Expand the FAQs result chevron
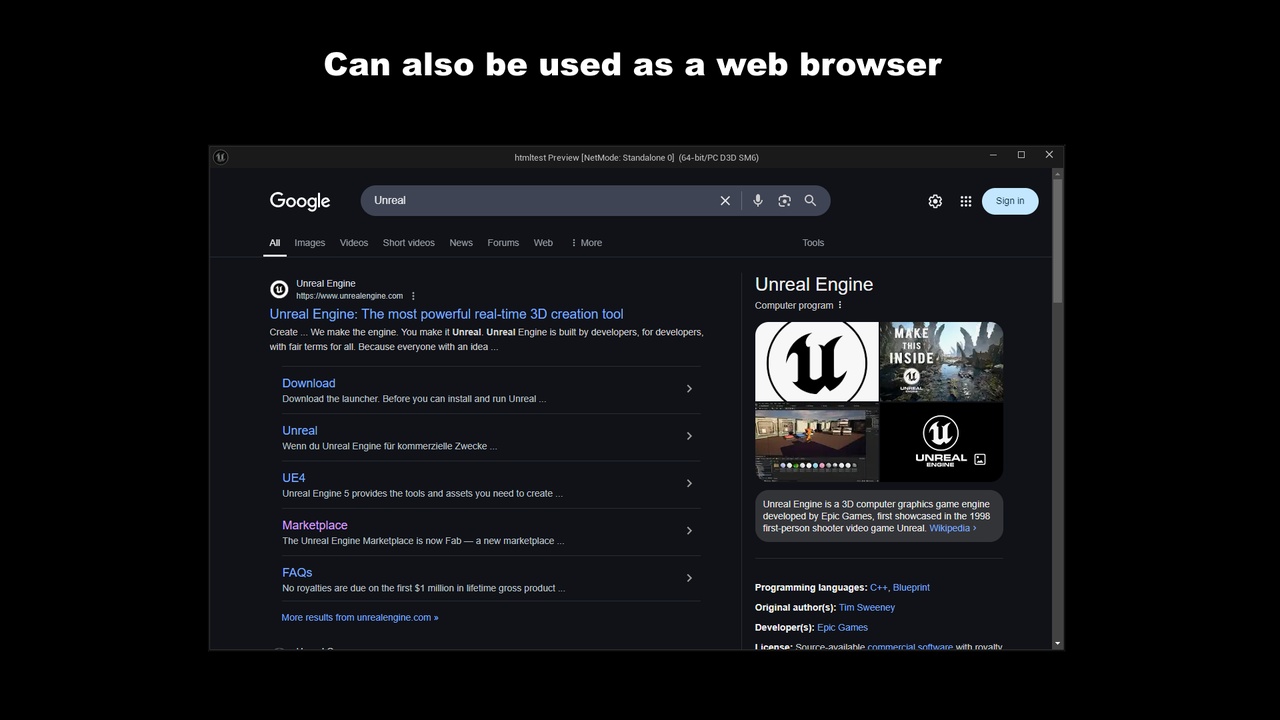The height and width of the screenshot is (720, 1280). [689, 577]
